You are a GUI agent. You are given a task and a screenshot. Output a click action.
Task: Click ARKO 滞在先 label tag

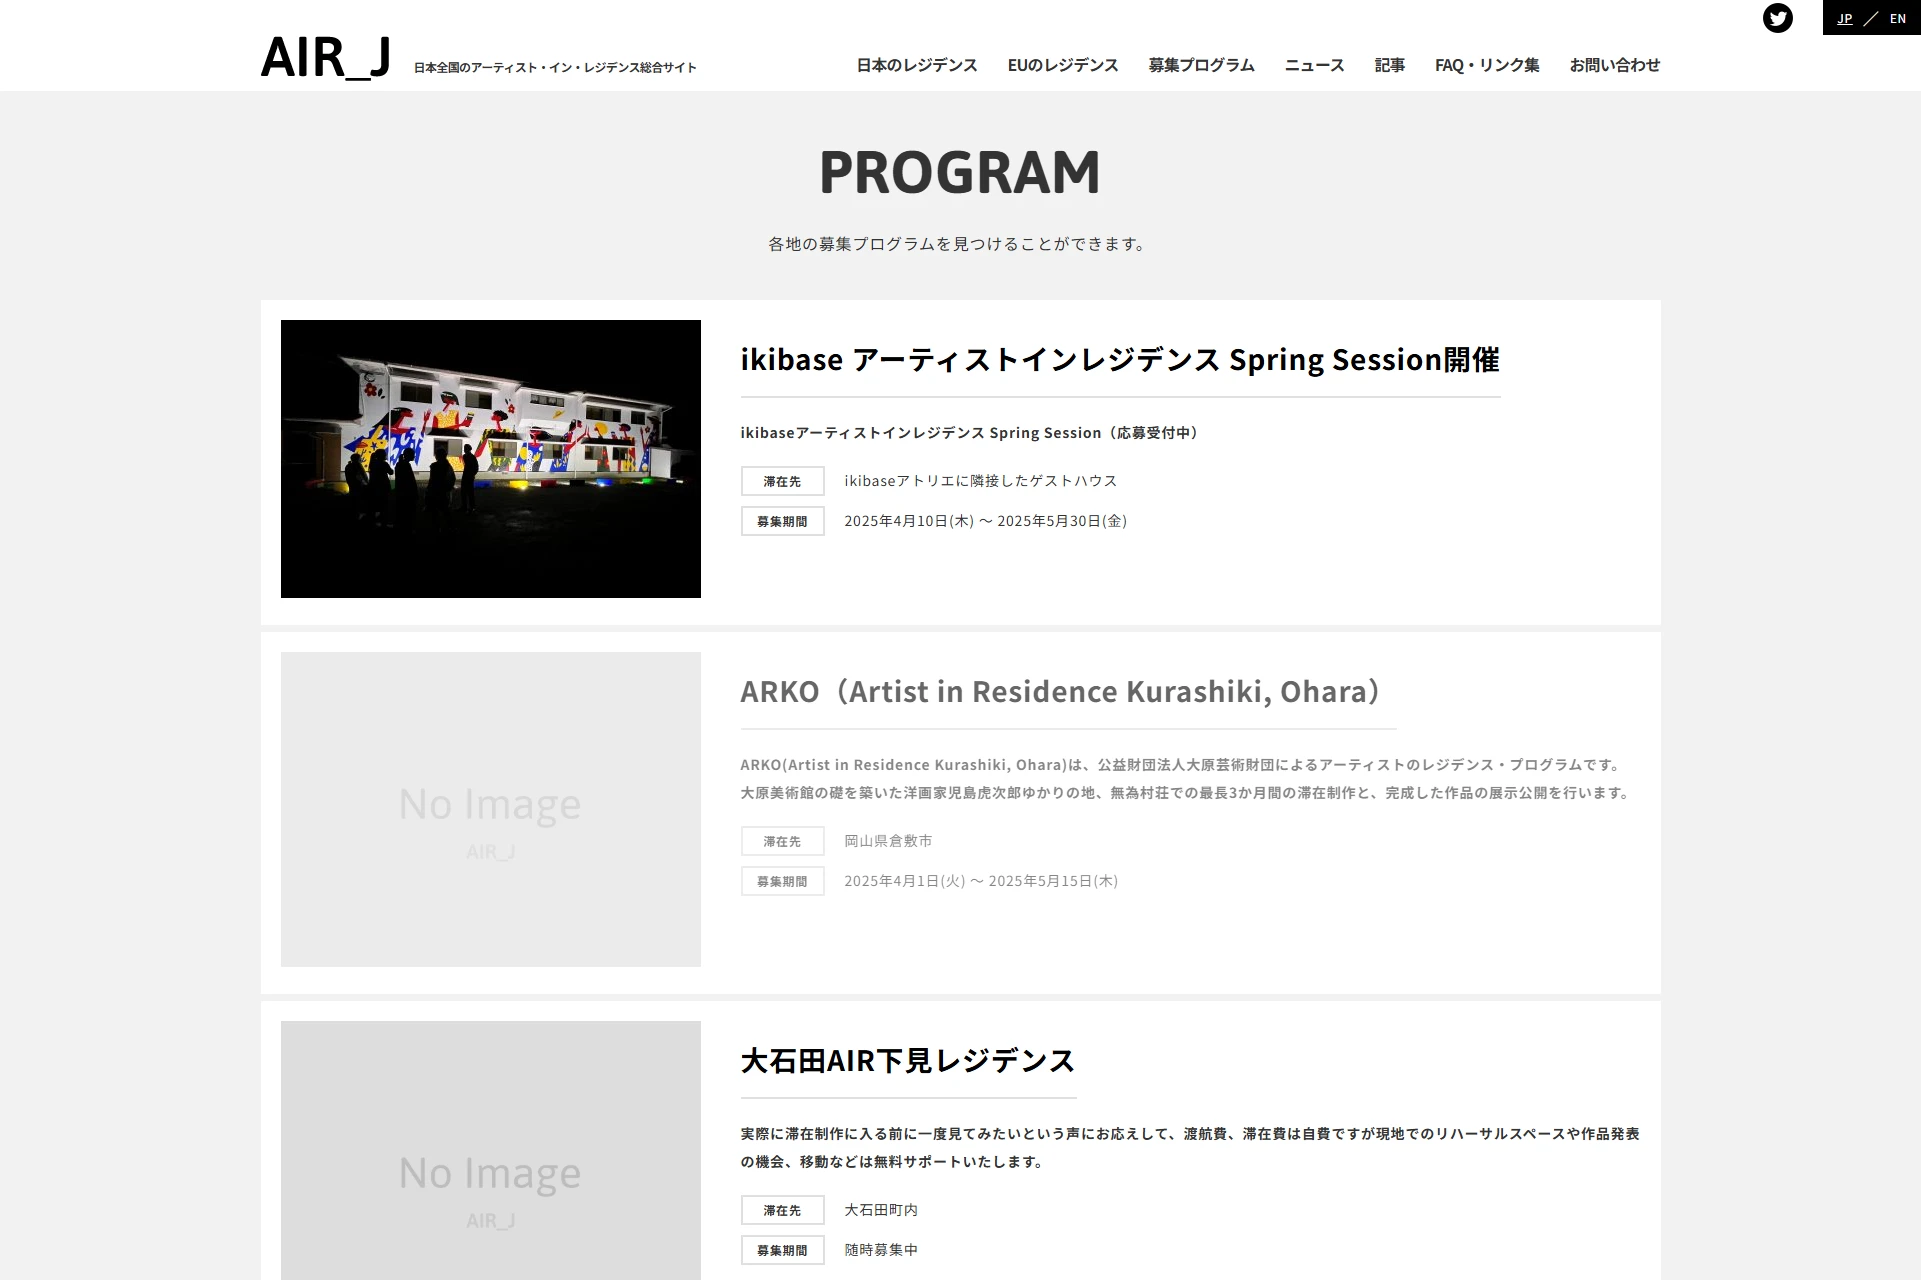782,841
